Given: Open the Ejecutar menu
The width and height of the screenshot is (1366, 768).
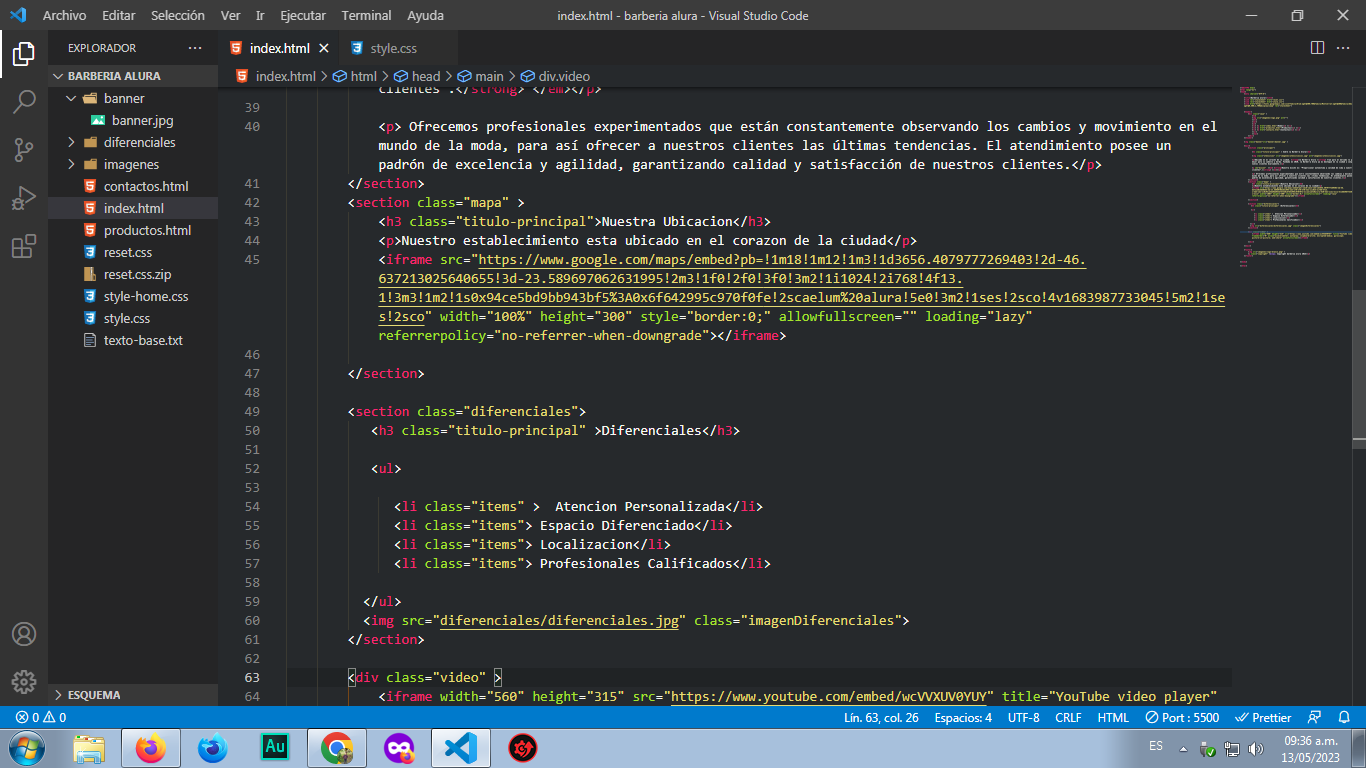Looking at the screenshot, I should click(303, 15).
